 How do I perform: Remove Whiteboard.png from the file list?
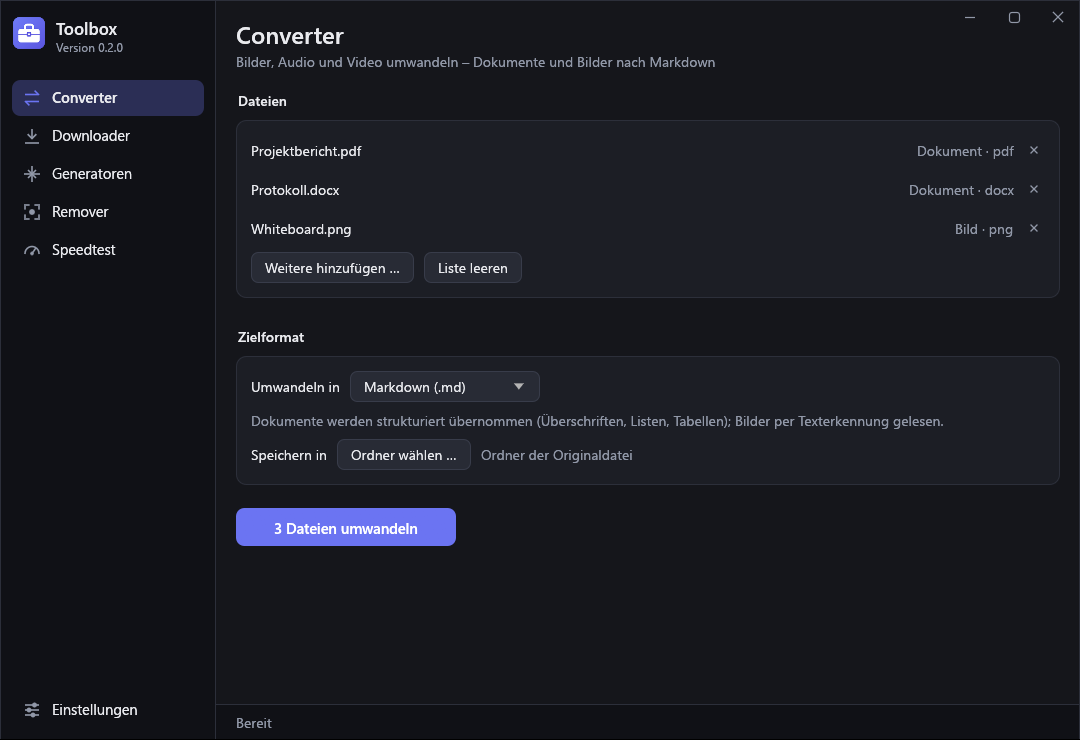click(1034, 228)
